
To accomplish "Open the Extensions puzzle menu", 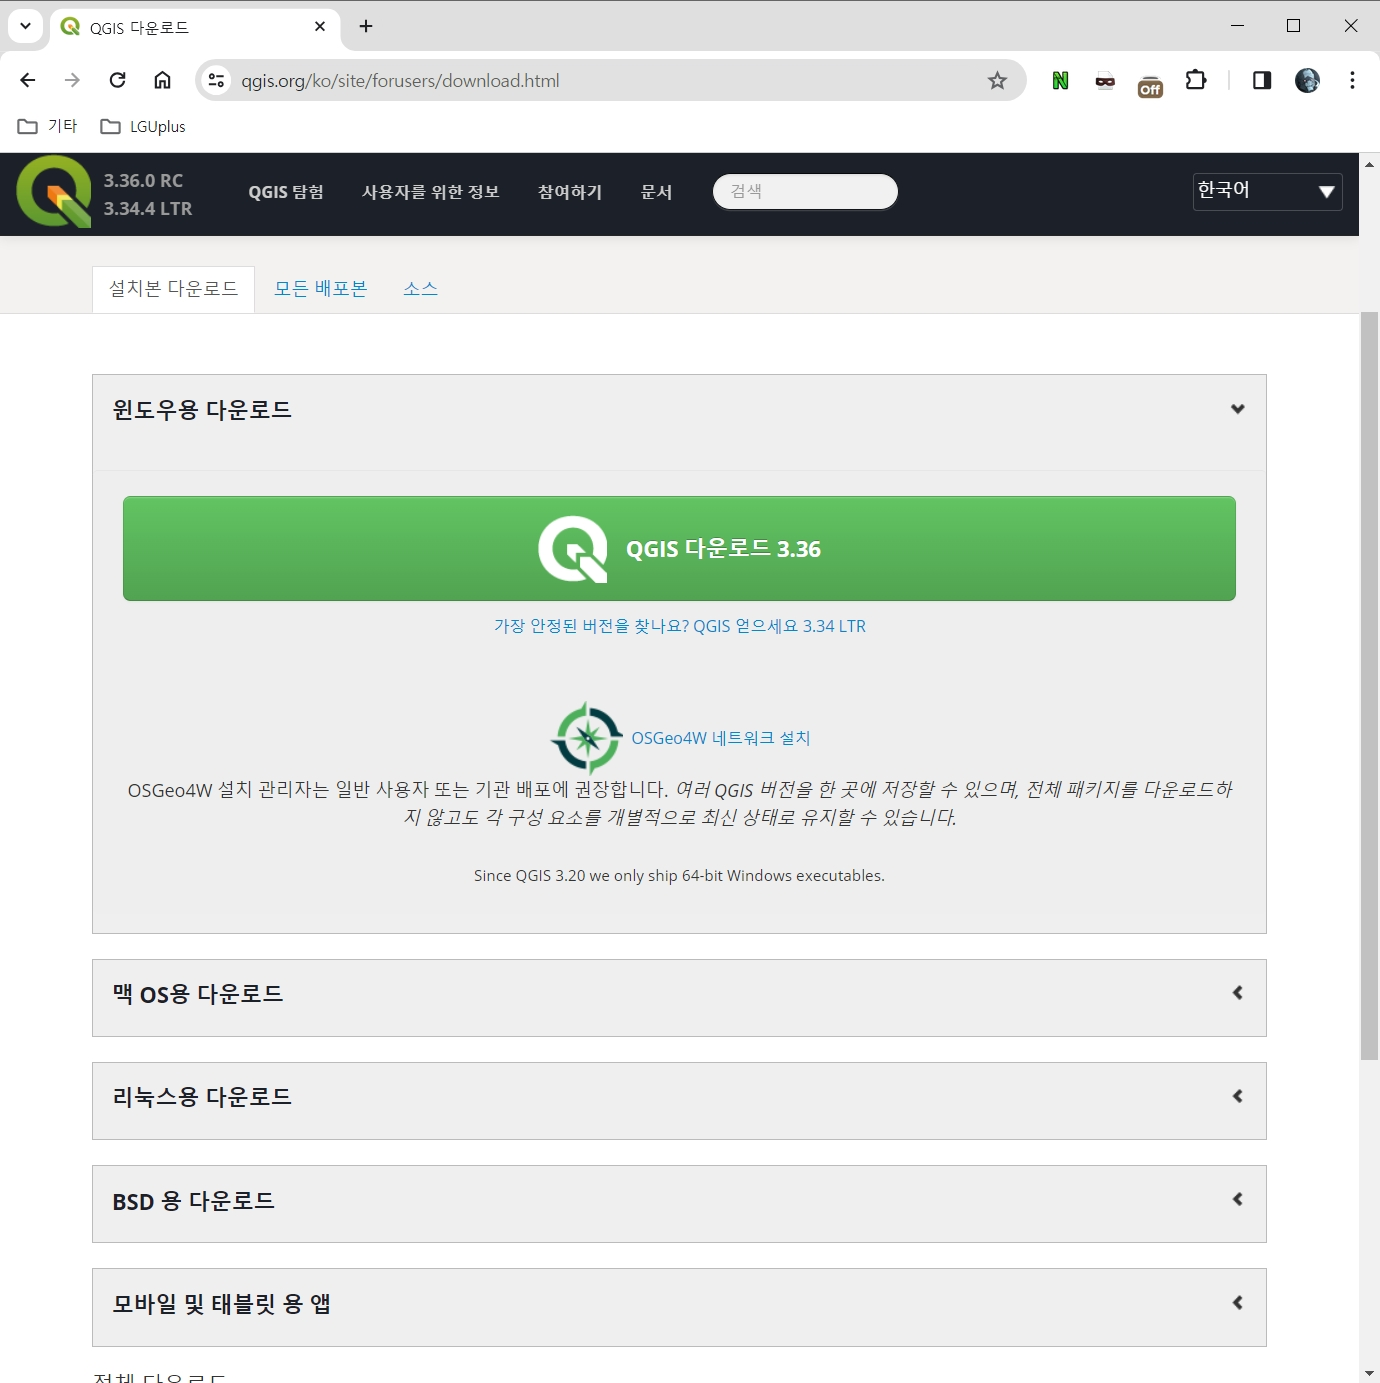I will pyautogui.click(x=1196, y=80).
